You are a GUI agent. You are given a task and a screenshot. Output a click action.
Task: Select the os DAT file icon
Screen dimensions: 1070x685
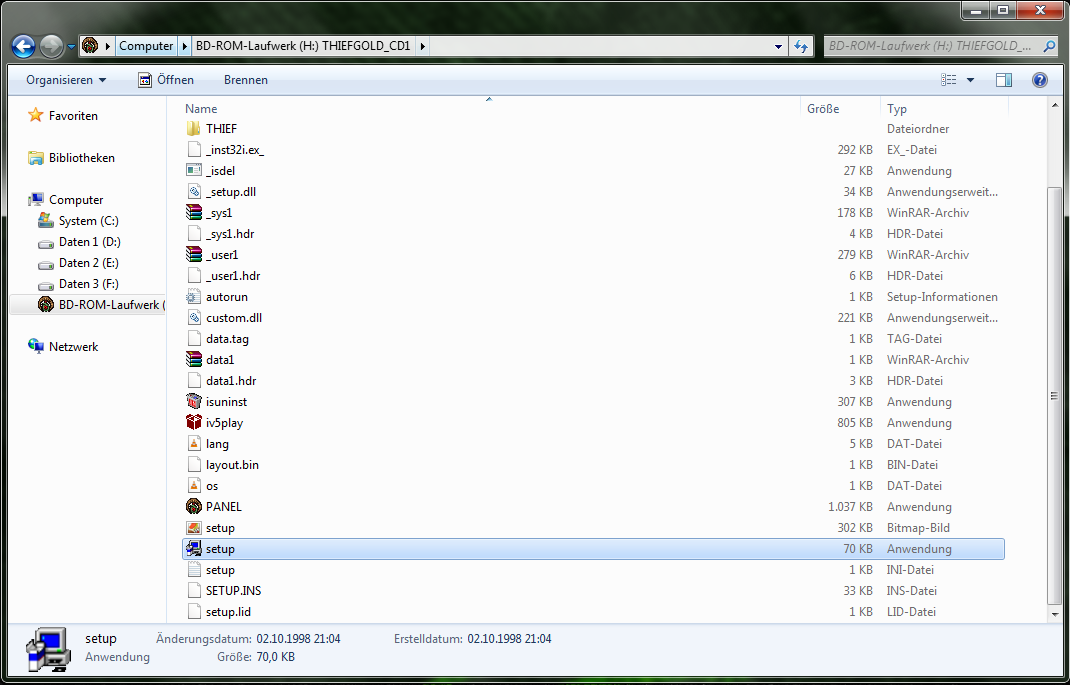(194, 486)
